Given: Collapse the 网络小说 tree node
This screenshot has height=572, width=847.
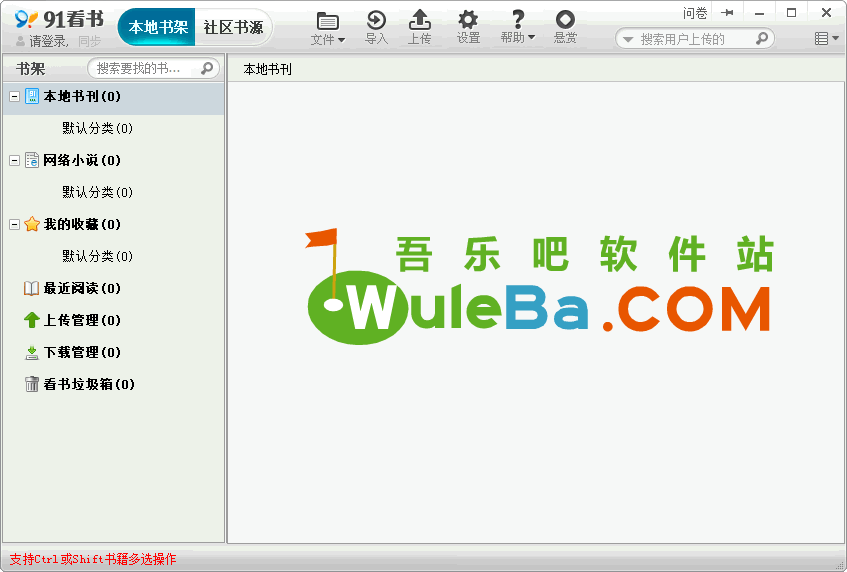Looking at the screenshot, I should pos(15,160).
